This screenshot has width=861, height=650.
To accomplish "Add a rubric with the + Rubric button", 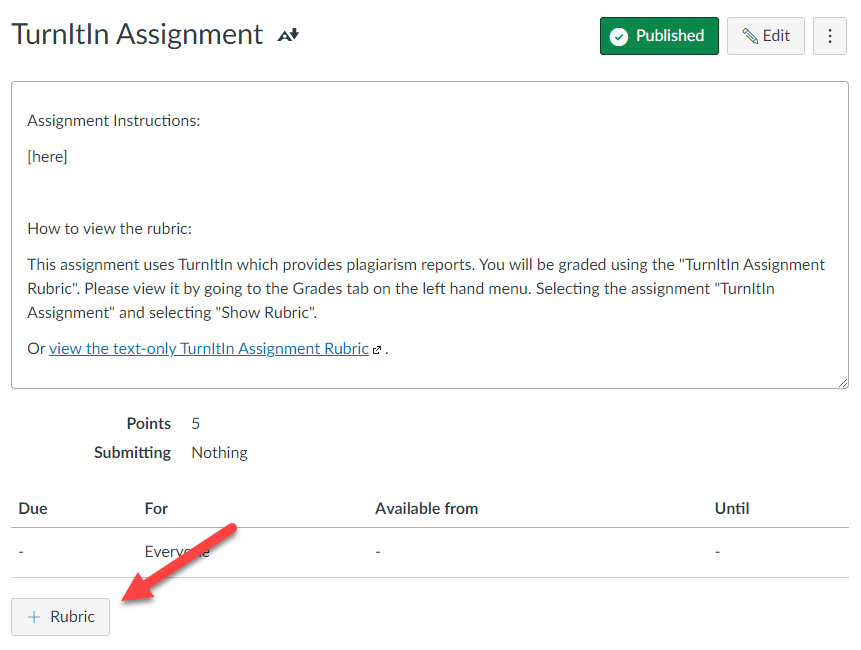I will 60,617.
